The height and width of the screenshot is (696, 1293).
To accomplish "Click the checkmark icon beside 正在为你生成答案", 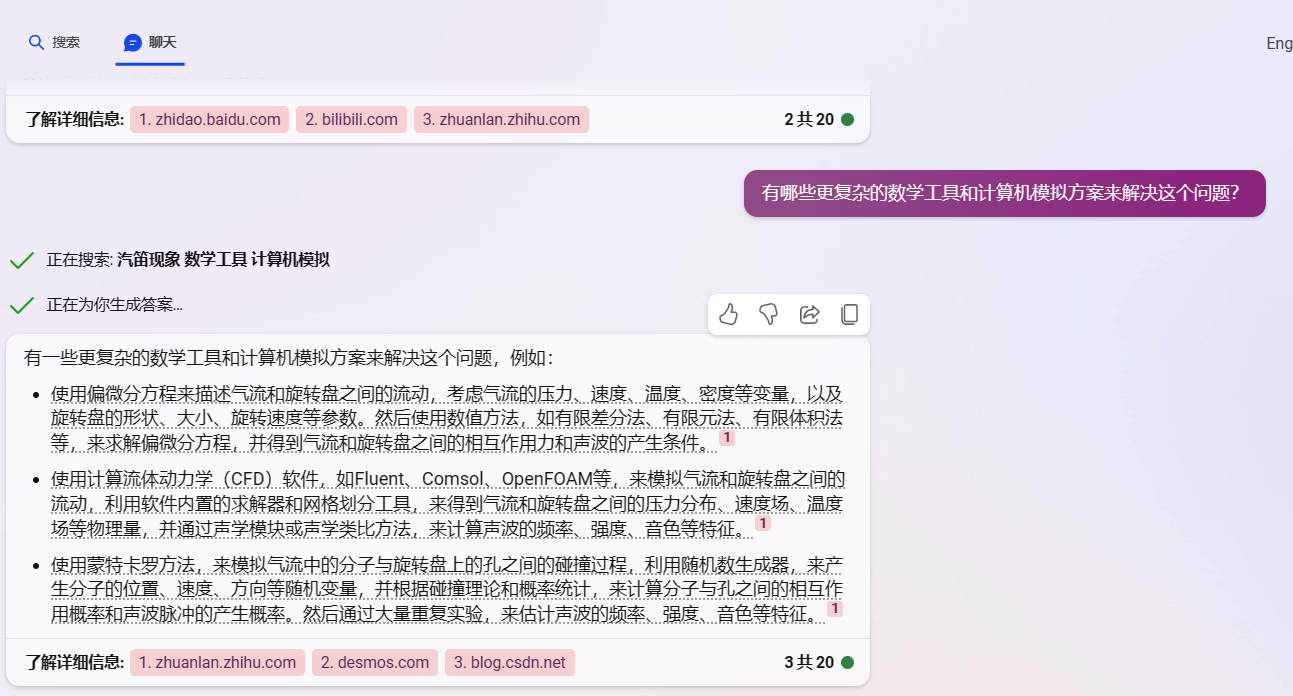I will [x=22, y=304].
